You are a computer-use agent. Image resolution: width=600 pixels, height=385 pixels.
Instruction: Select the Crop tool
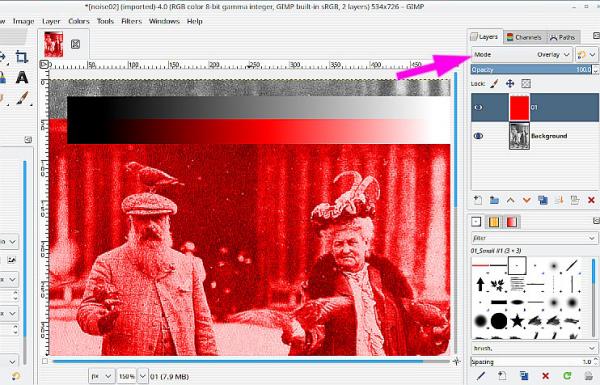[x=21, y=57]
